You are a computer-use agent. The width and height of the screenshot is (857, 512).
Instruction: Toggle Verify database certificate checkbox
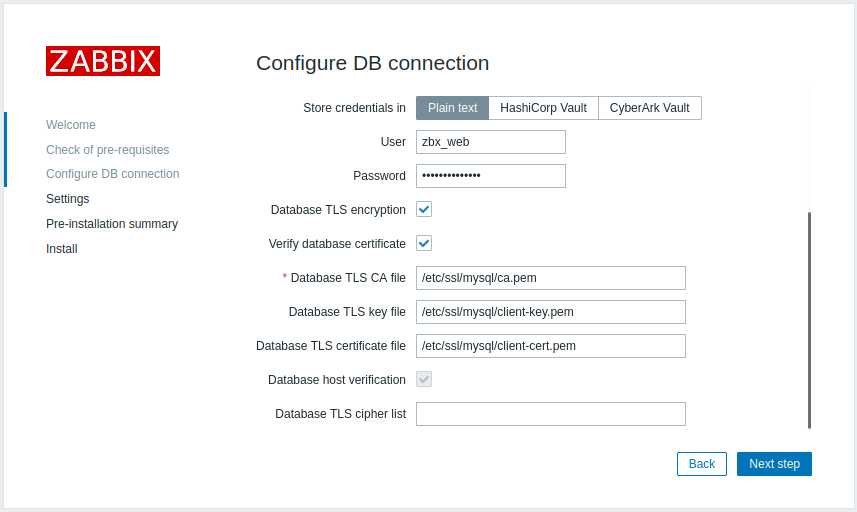(424, 243)
